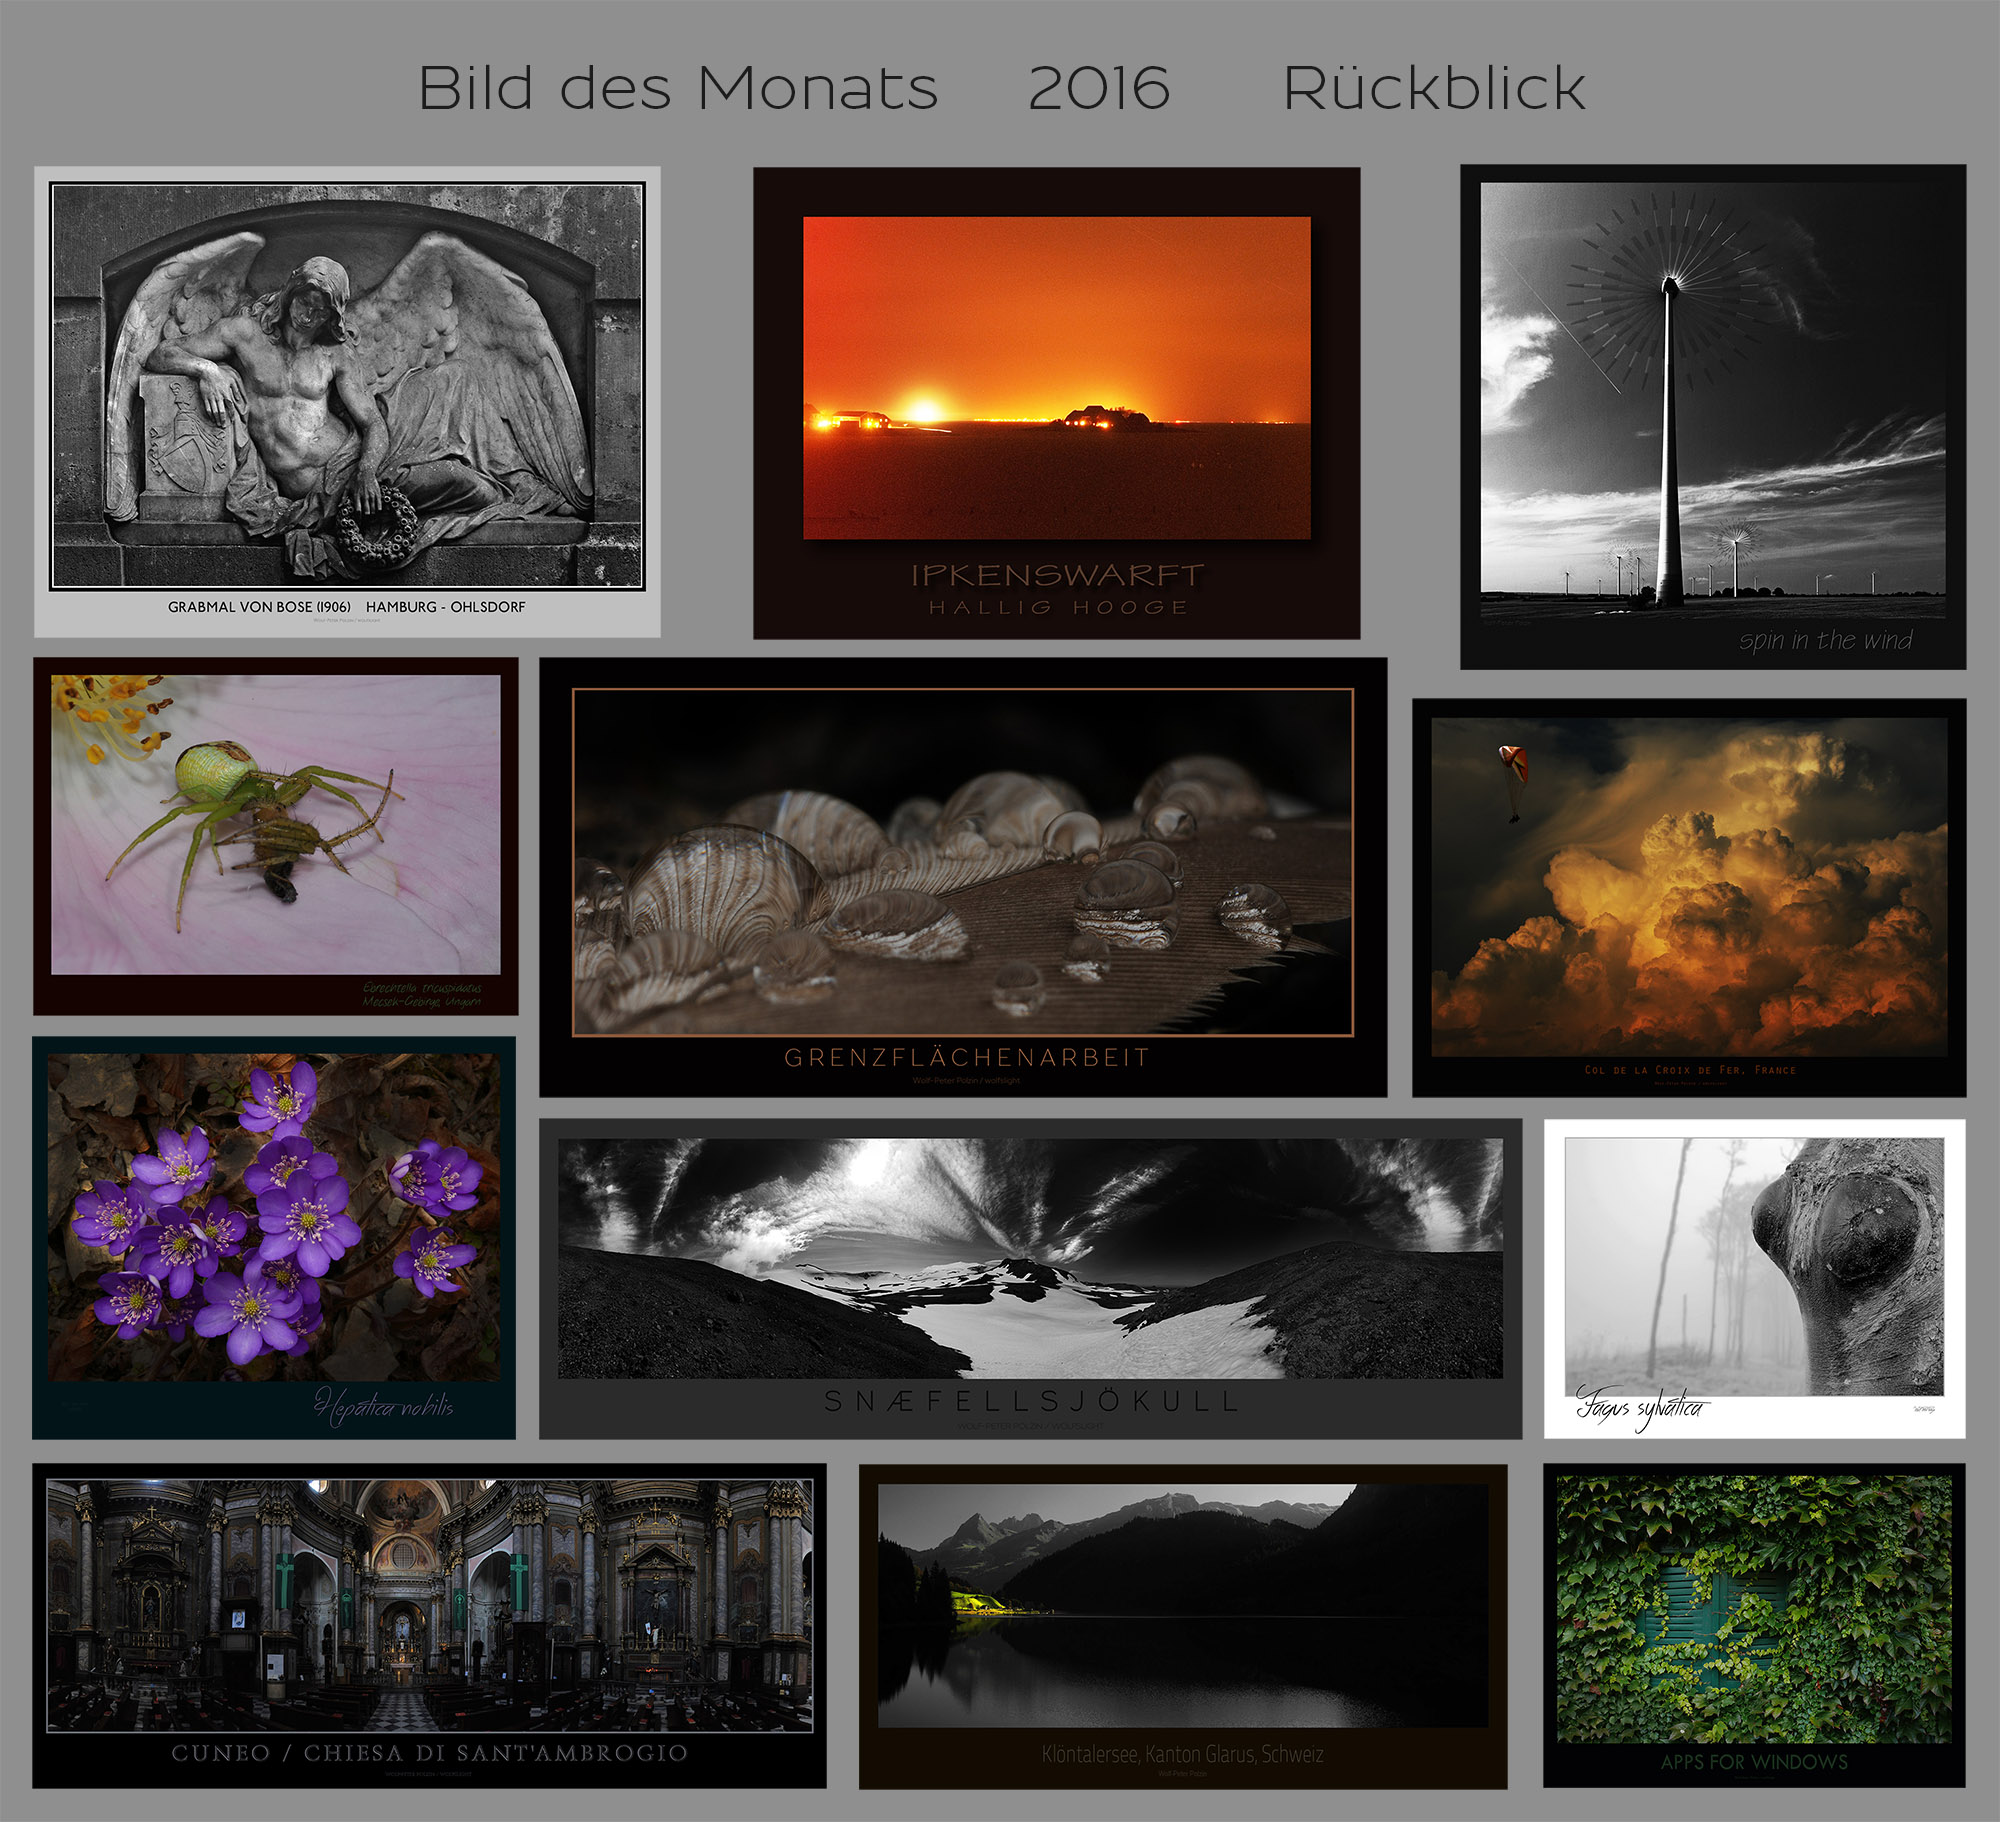Viewport: 2000px width, 1822px height.
Task: Click the GRENZFLÄCHENARBEIT caption text
Action: (x=966, y=1058)
